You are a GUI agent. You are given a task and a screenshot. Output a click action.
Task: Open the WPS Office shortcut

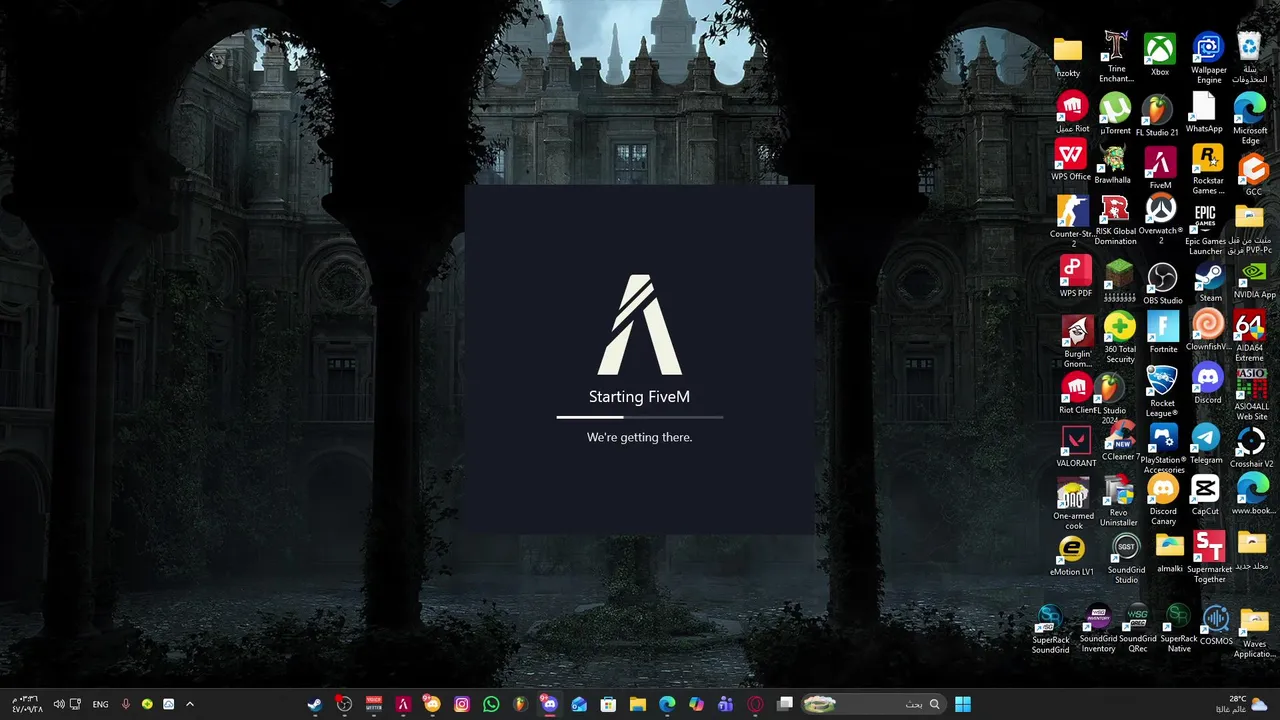click(x=1071, y=160)
